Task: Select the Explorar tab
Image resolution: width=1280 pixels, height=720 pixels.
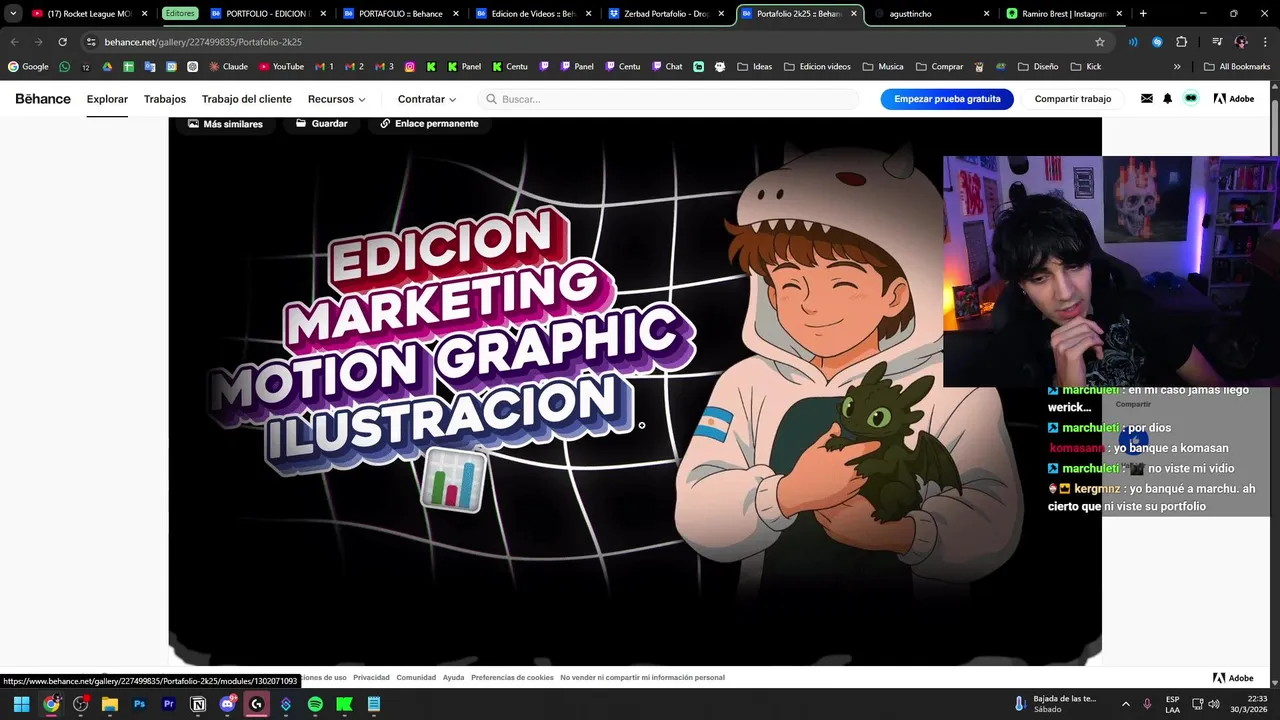Action: tap(107, 99)
